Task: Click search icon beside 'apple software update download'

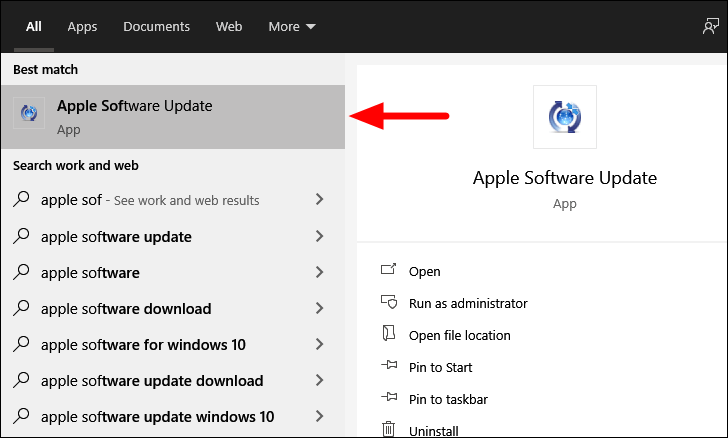Action: (x=21, y=380)
